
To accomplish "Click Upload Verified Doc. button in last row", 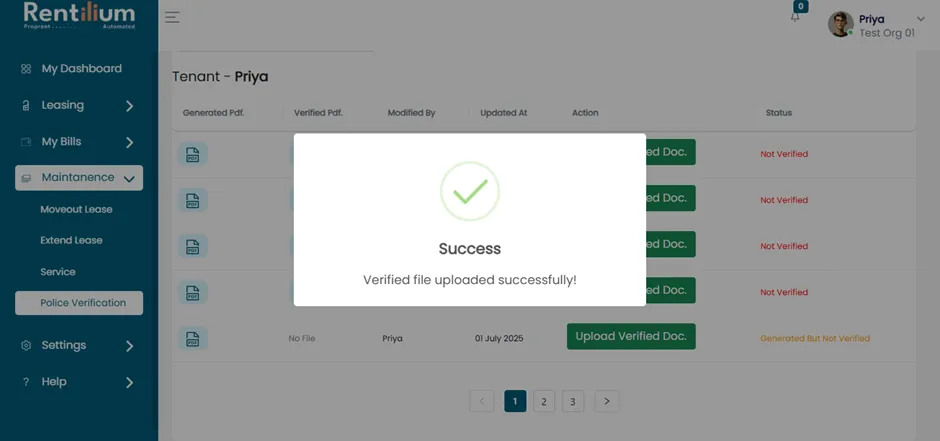I will 631,337.
